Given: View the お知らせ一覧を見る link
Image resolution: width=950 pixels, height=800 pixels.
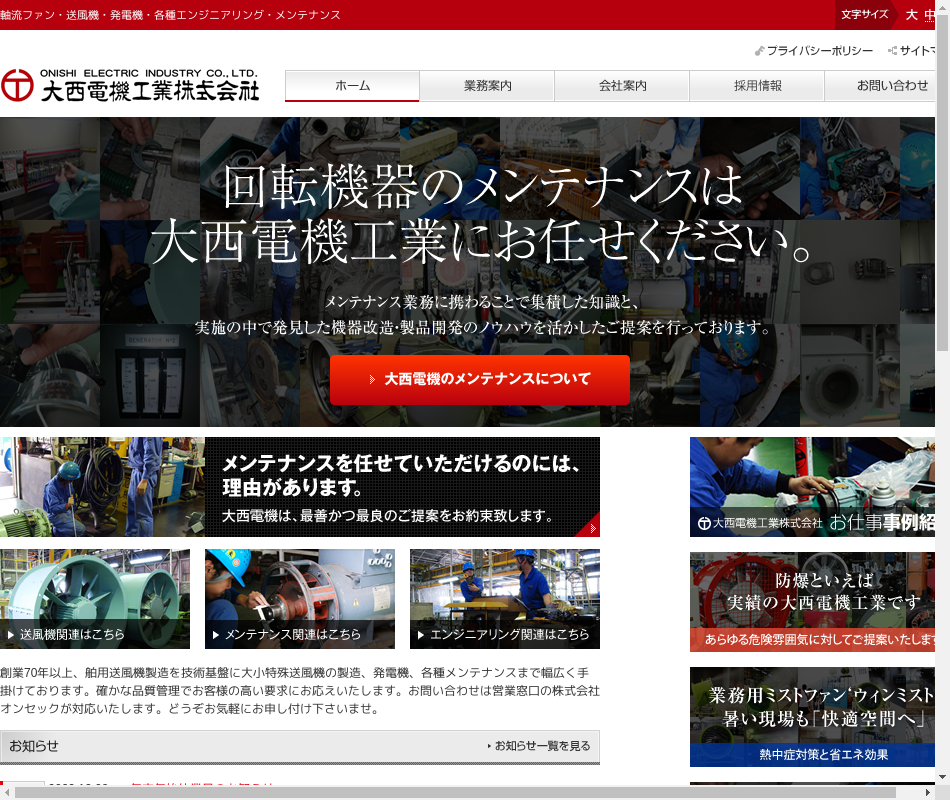Looking at the screenshot, I should pos(542,746).
